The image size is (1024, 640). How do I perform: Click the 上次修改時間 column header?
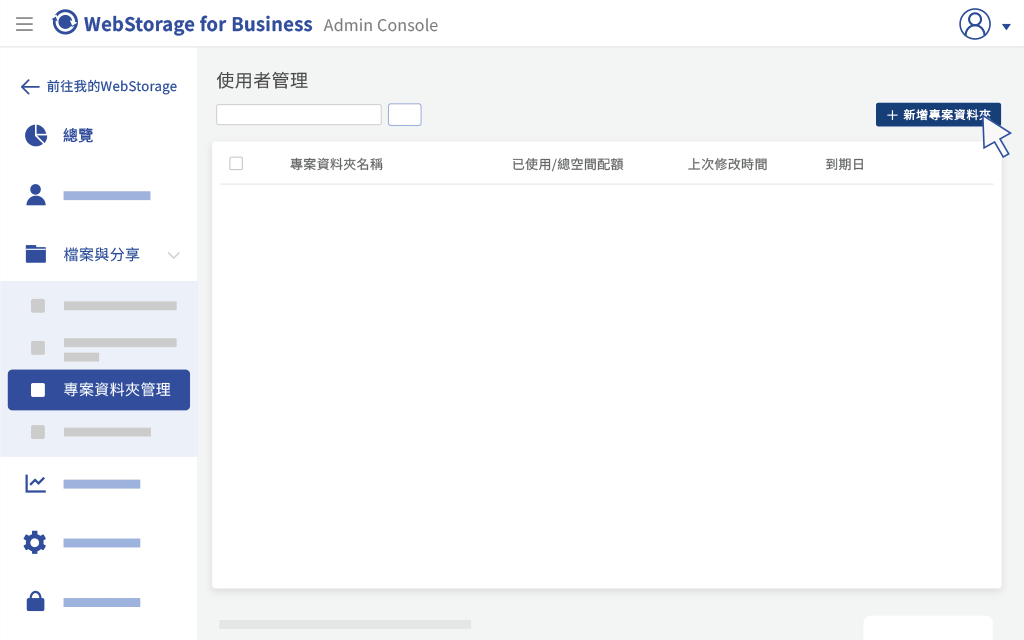pos(728,165)
